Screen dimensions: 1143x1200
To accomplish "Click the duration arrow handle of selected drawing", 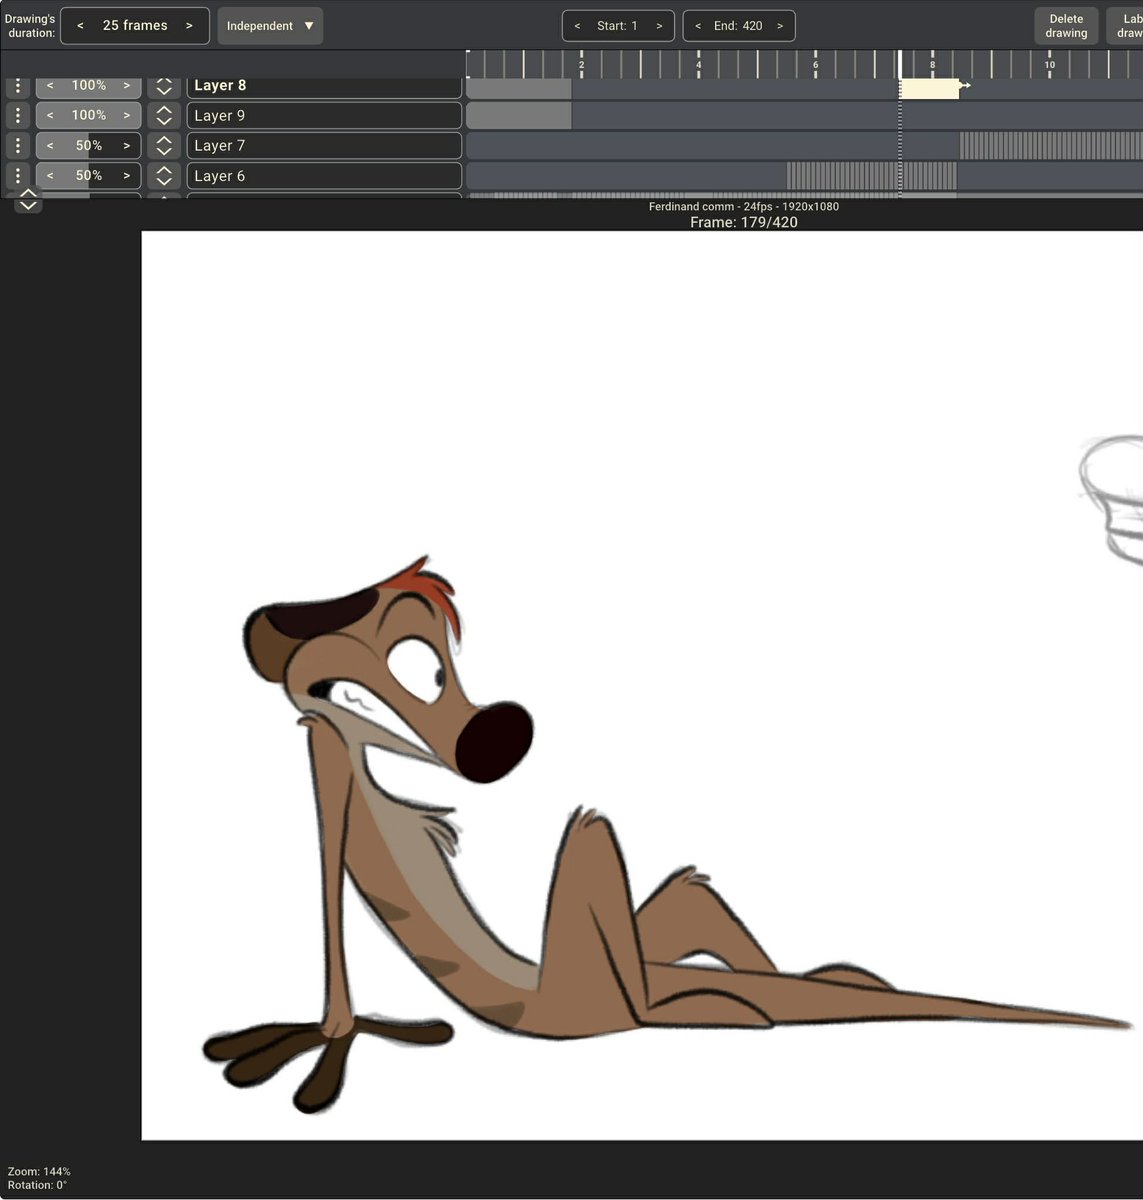I will pyautogui.click(x=965, y=86).
